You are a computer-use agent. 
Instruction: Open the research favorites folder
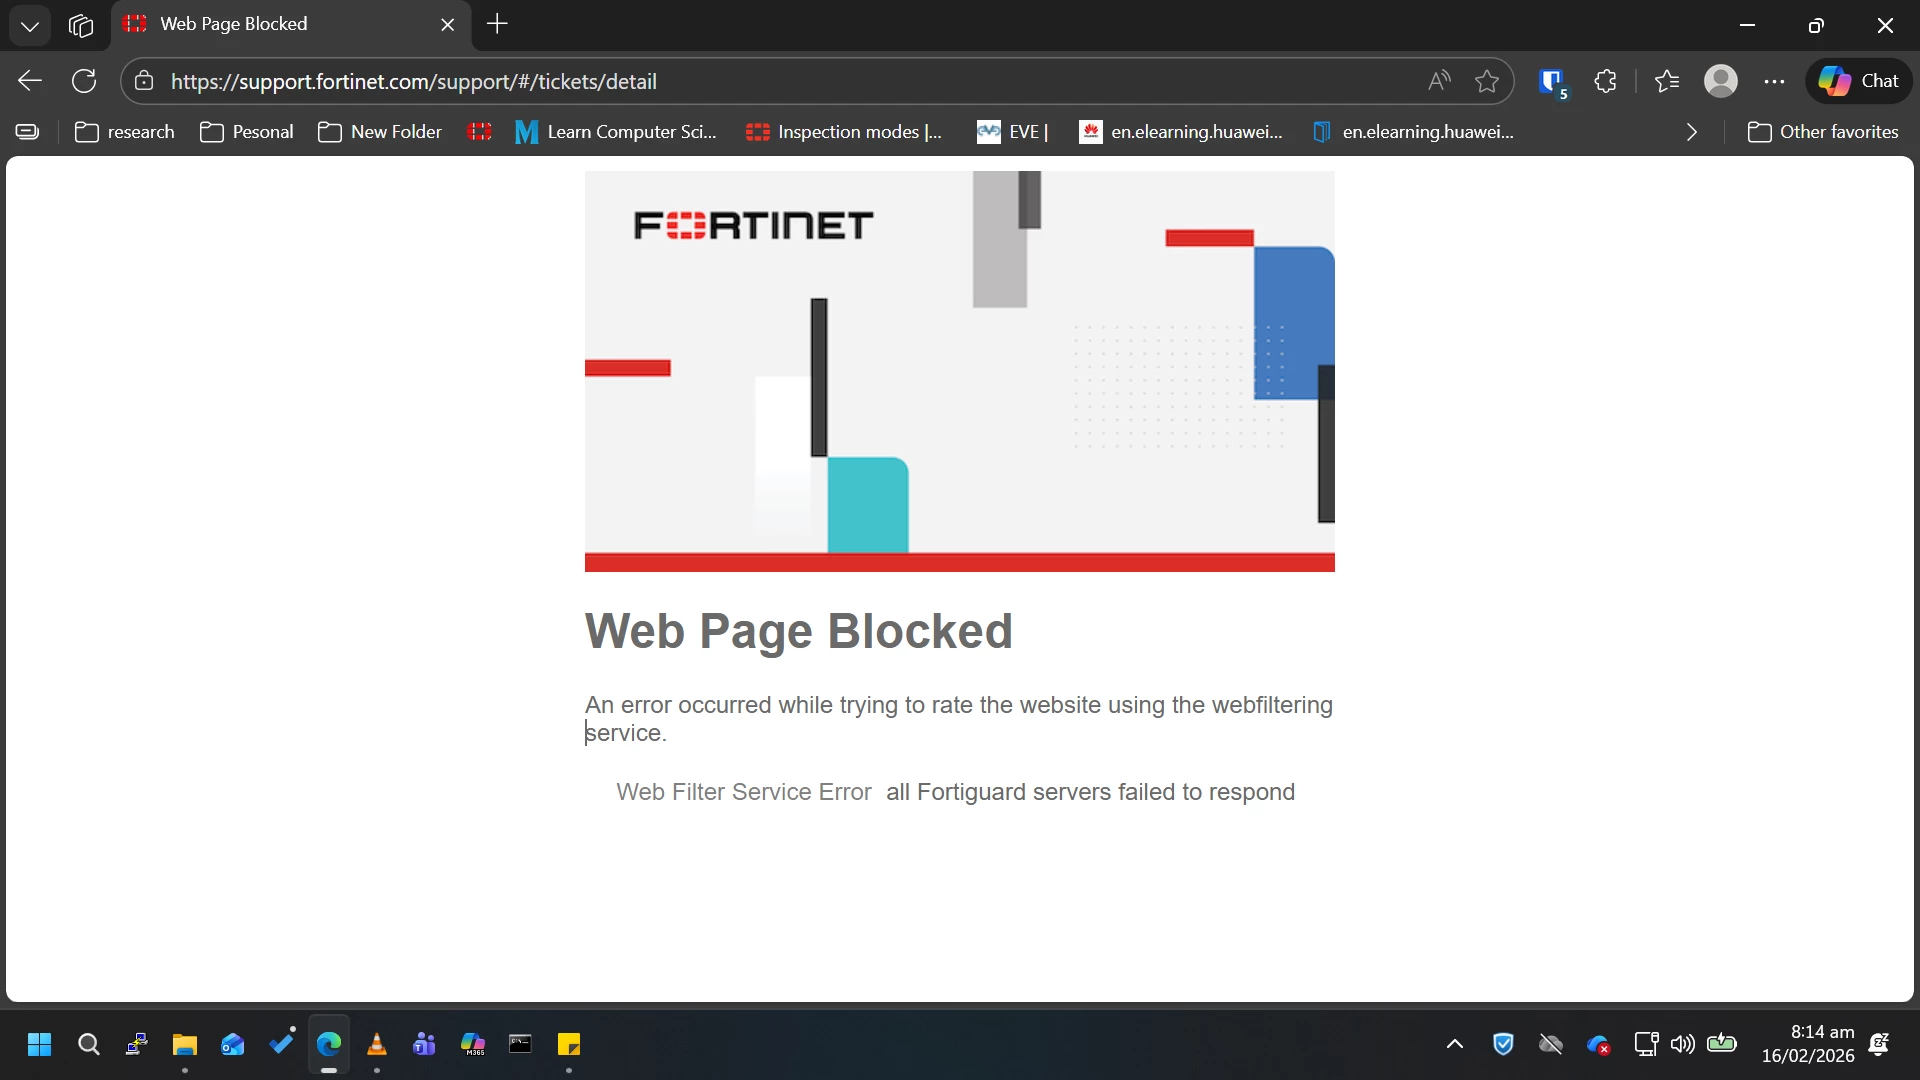pyautogui.click(x=125, y=132)
